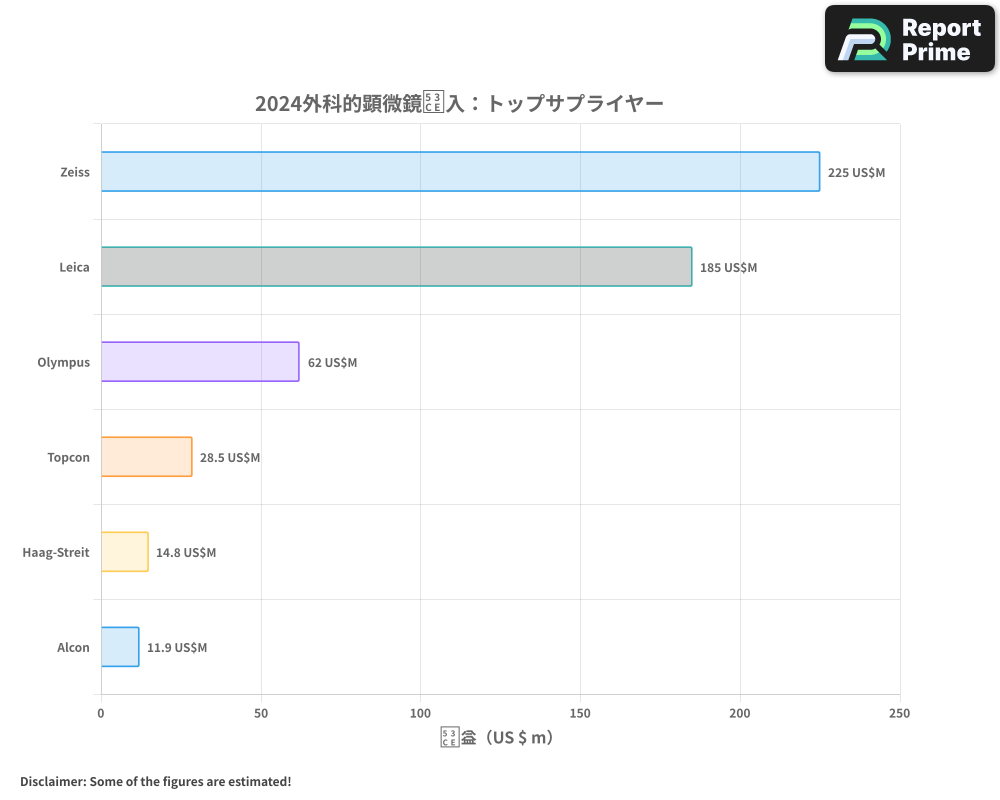Viewport: 1000px width, 800px height.
Task: Select the Haag-Streit yellow bar
Action: click(x=124, y=552)
